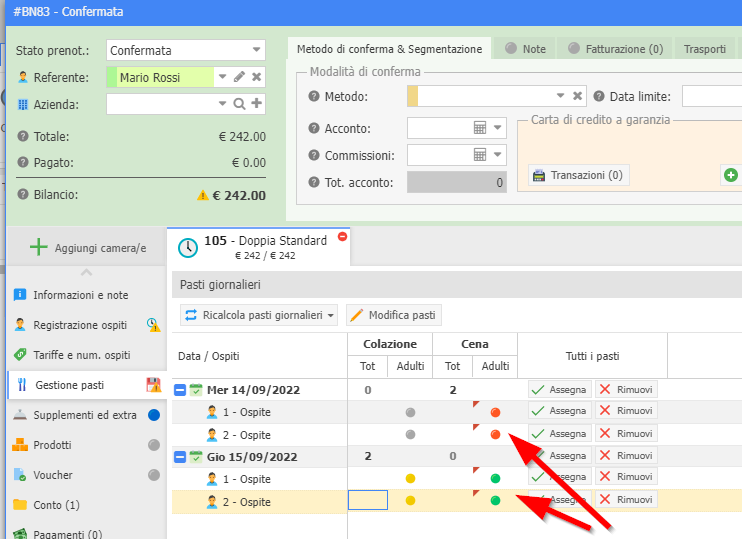Open the Acconto dropdown arrow
This screenshot has height=539, width=742.
[x=497, y=128]
